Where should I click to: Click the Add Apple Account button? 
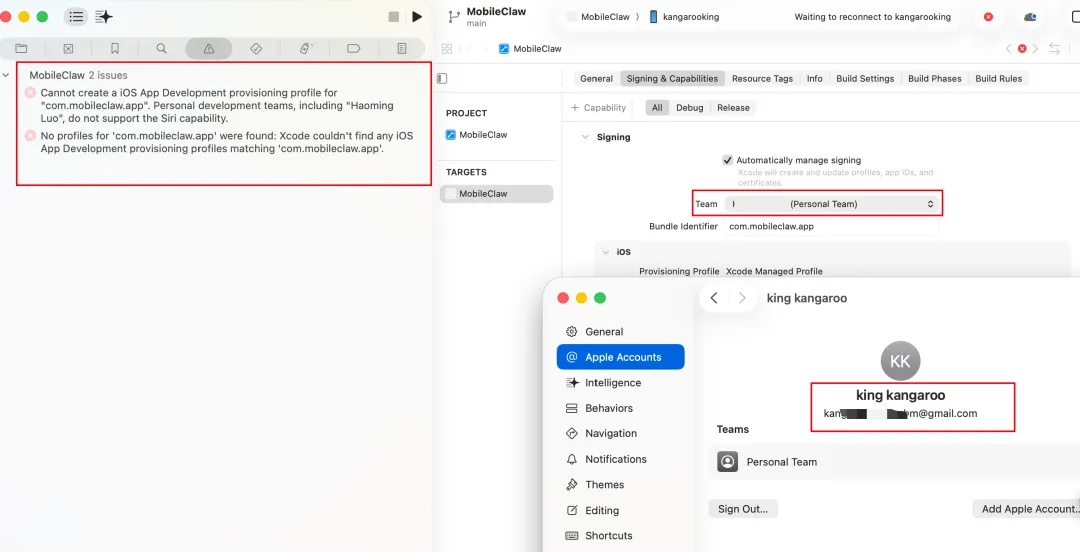pos(1026,509)
